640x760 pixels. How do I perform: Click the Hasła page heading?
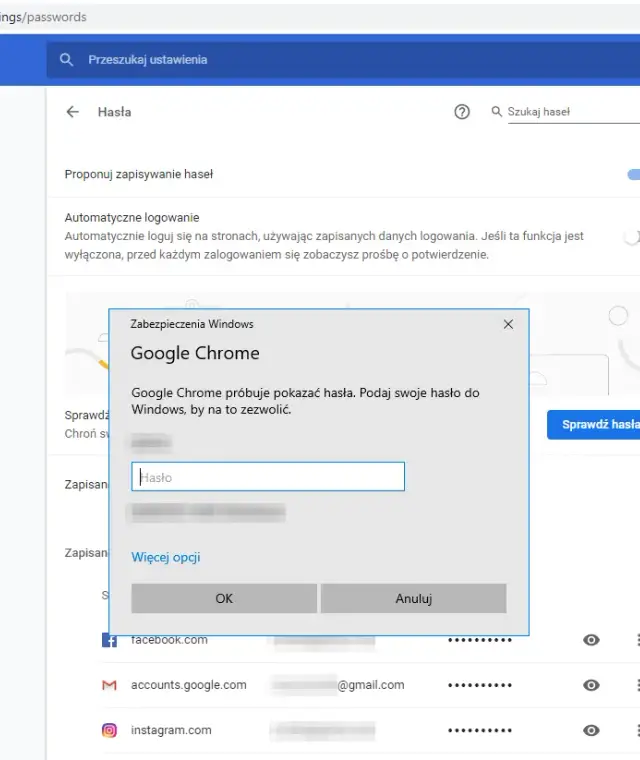pos(114,112)
